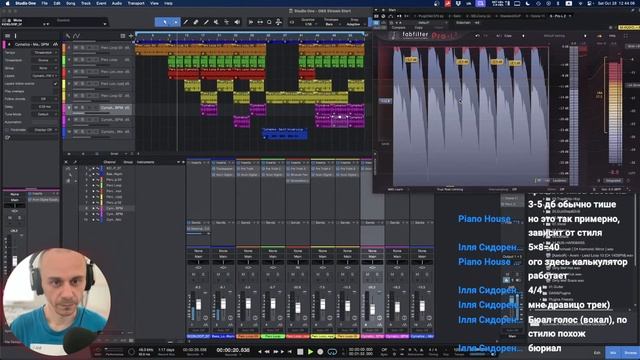Select the dark blue Cymatics event clip
The image size is (640, 360).
pos(284,134)
